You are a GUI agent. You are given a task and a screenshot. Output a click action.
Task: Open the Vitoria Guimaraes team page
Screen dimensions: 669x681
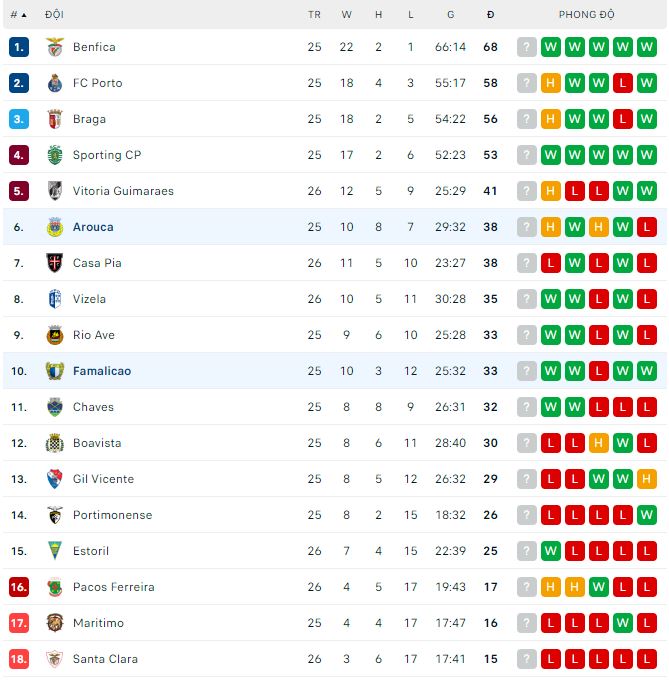[123, 191]
